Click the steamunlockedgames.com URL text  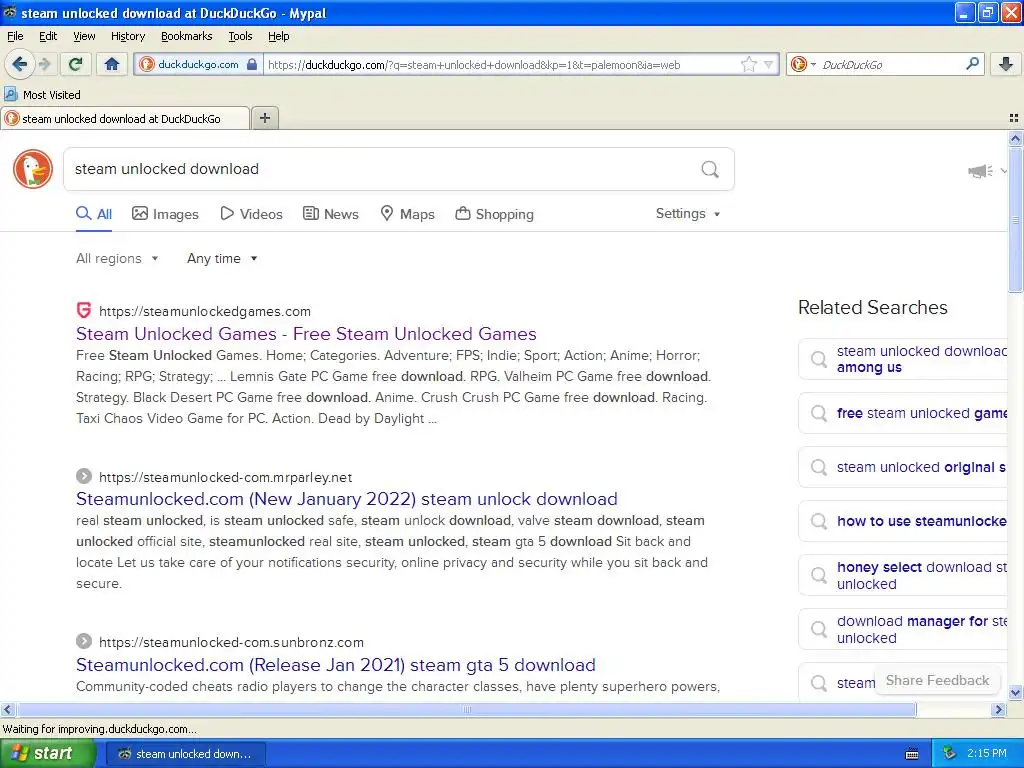(205, 312)
